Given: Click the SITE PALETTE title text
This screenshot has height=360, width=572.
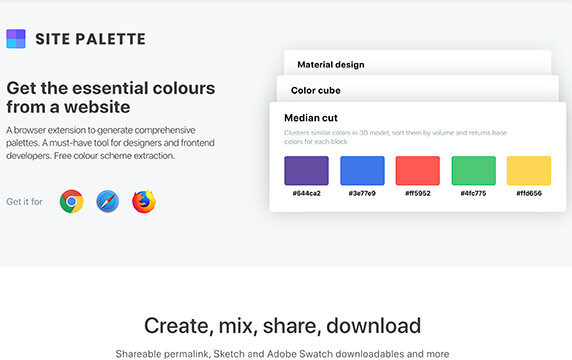Looking at the screenshot, I should 90,39.
